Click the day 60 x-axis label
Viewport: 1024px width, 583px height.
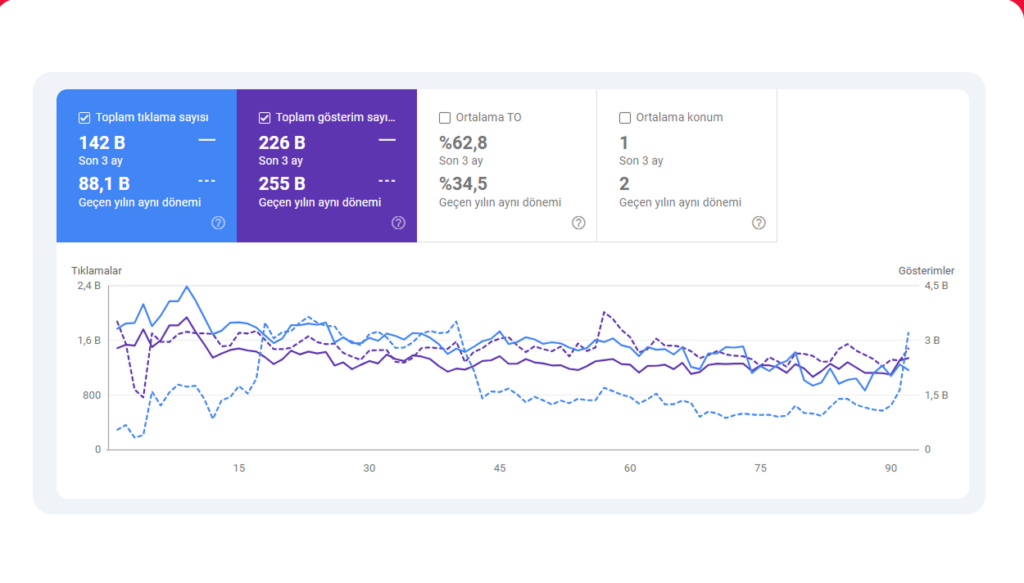tap(630, 468)
